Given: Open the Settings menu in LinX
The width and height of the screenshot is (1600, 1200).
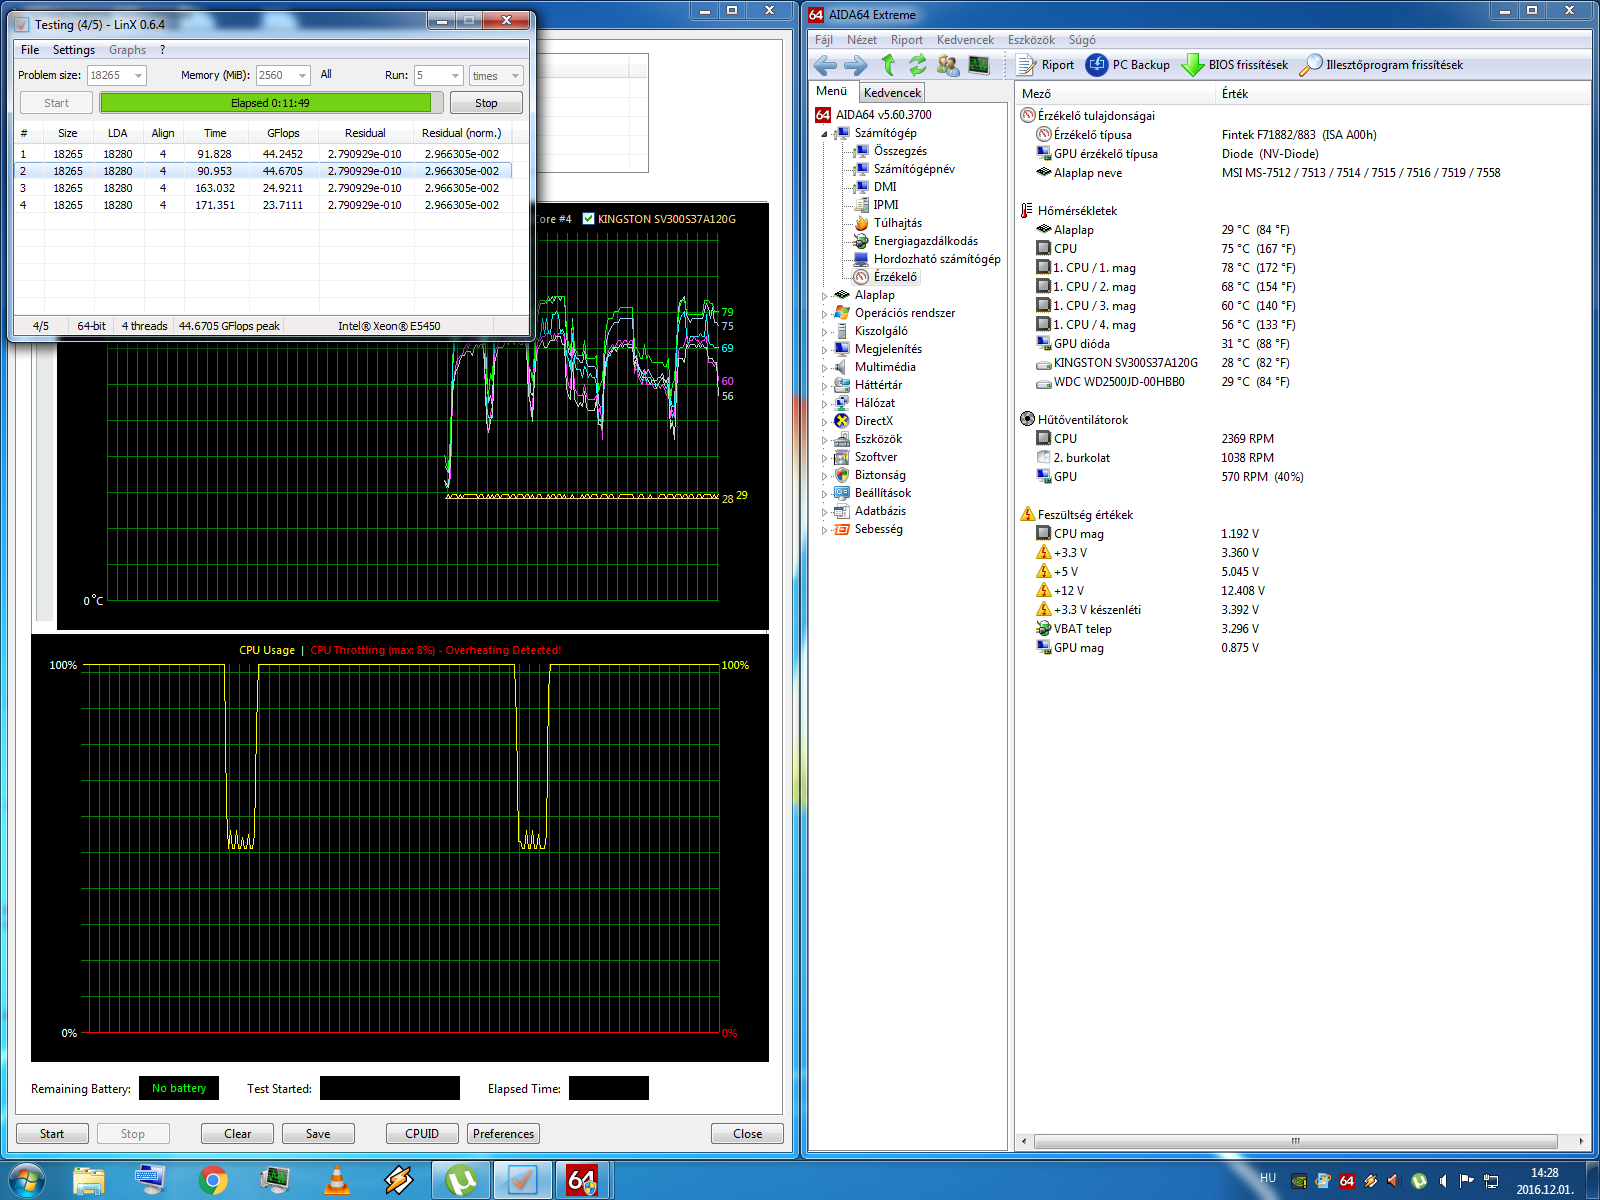Looking at the screenshot, I should (x=74, y=50).
